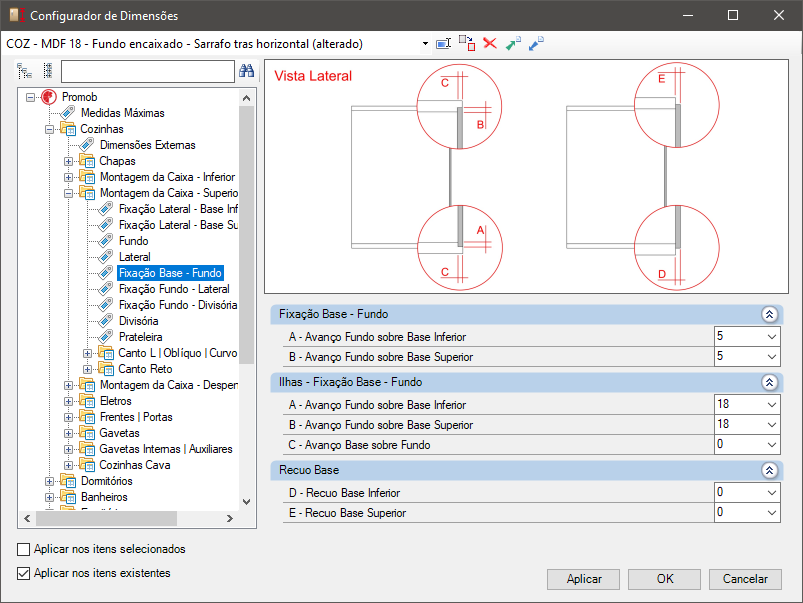The height and width of the screenshot is (603, 803).
Task: Click the Divisória tag icon
Action: pyautogui.click(x=105, y=321)
